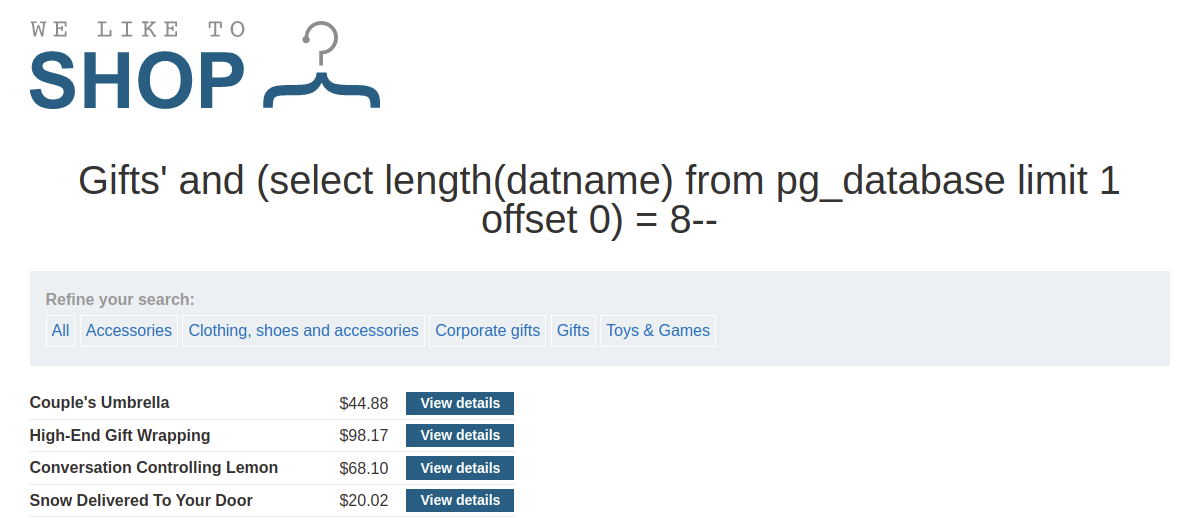Click the Couple's Umbrella product name
Screen dimensions: 1195x527
coord(100,403)
